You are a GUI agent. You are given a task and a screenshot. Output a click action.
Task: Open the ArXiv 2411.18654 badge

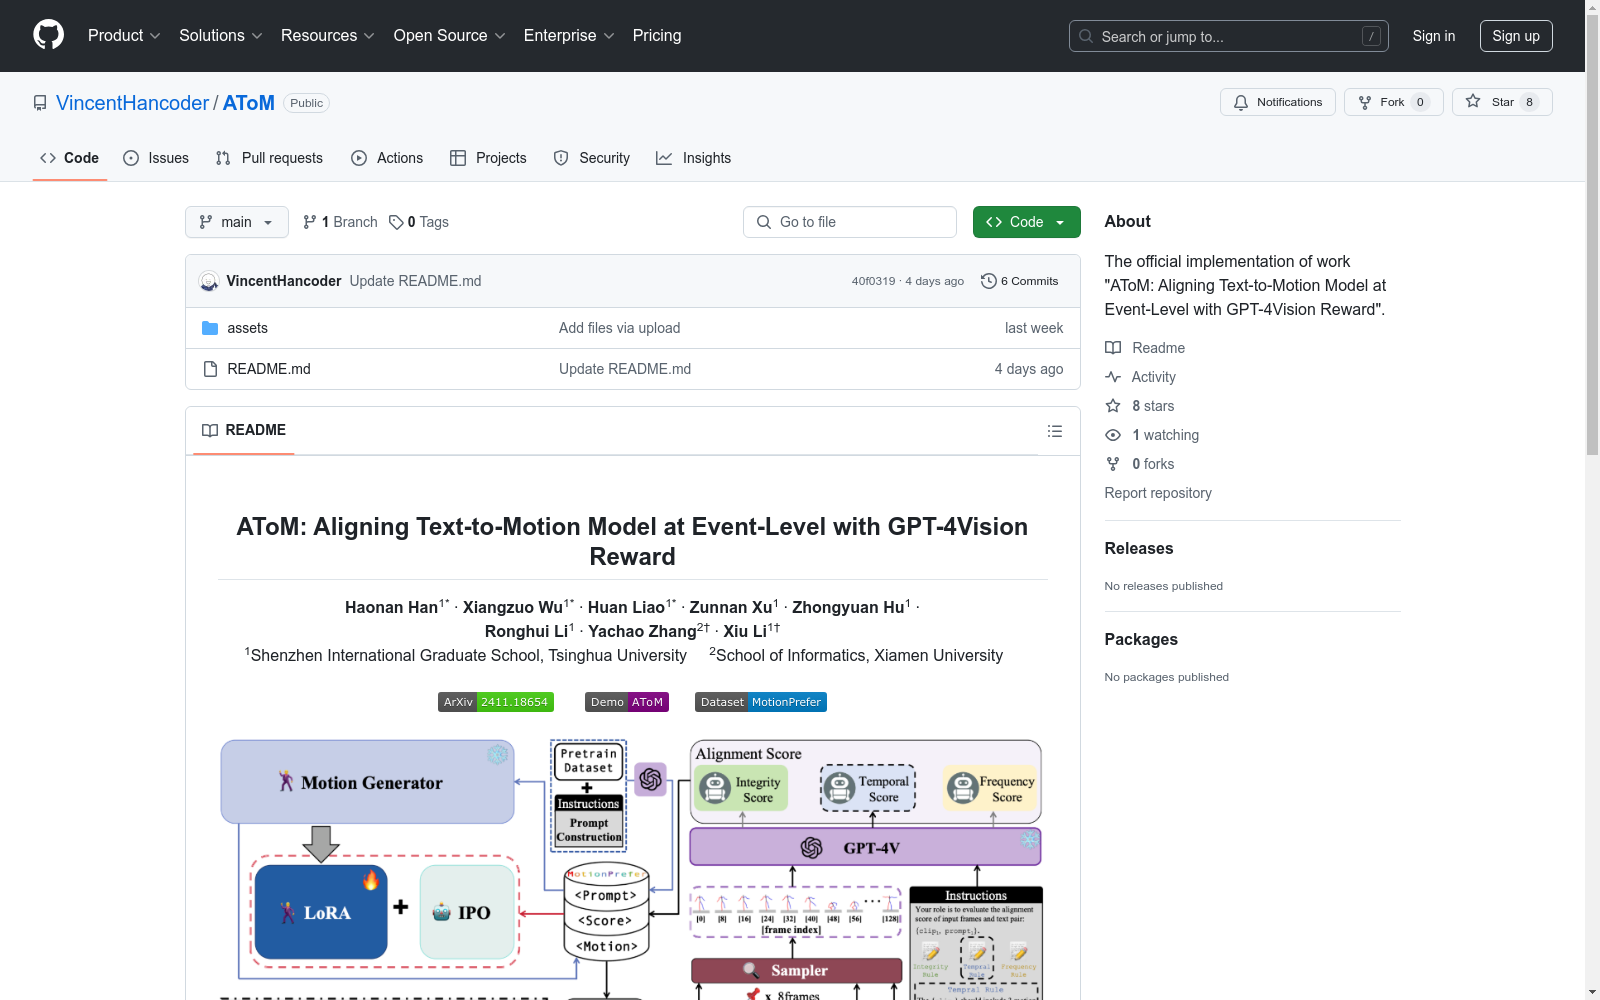pyautogui.click(x=496, y=702)
